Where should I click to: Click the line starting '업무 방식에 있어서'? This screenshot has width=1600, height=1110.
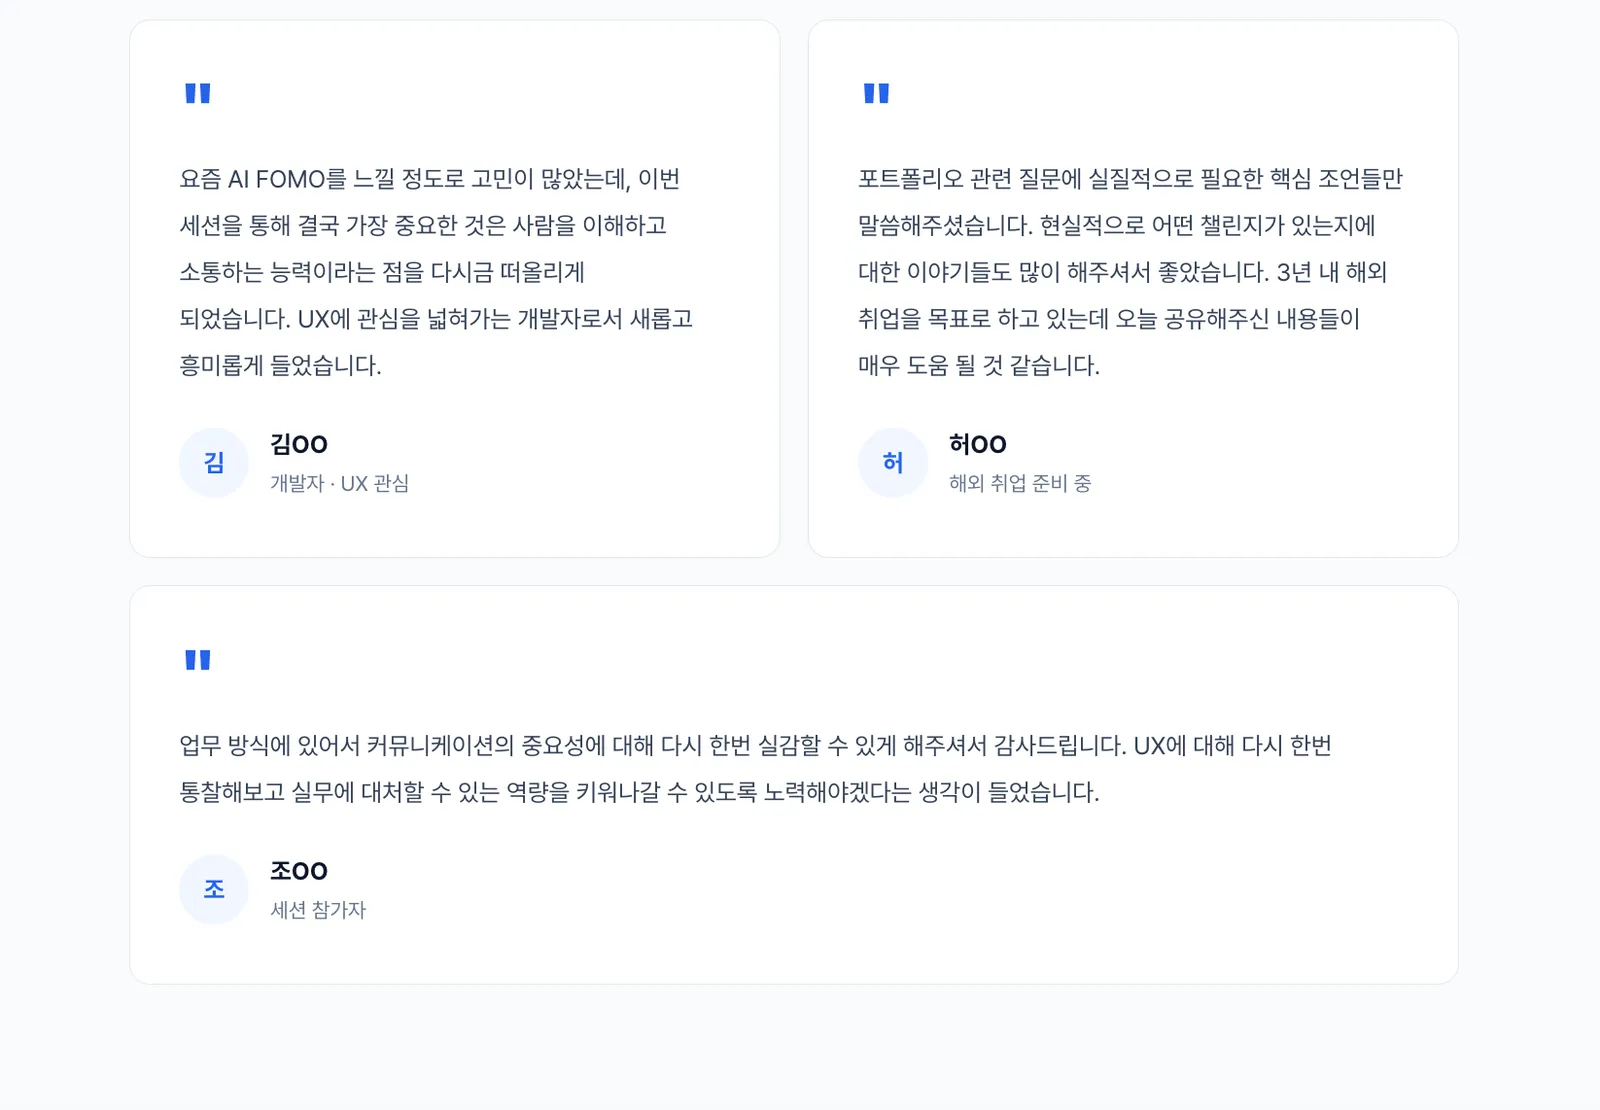click(x=755, y=746)
